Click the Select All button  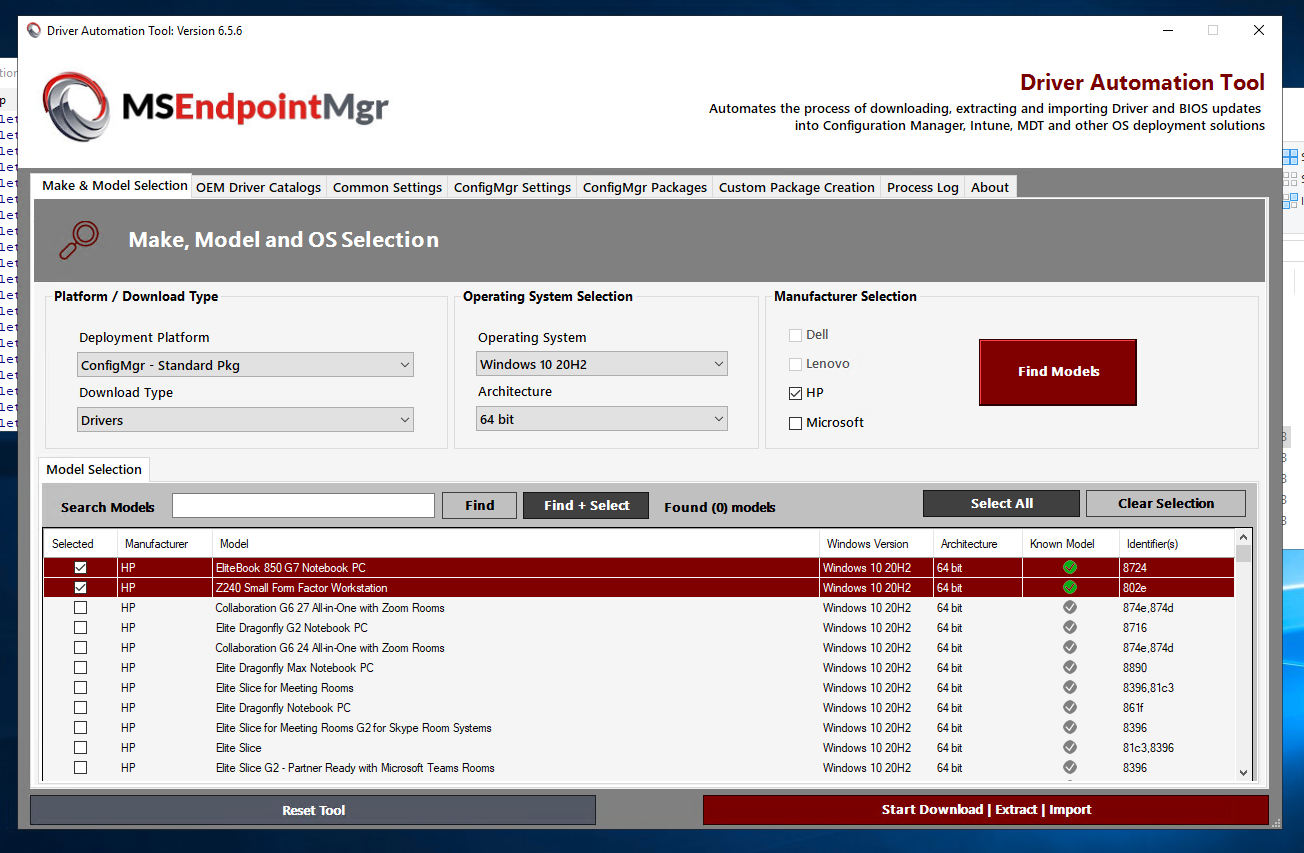coord(1001,503)
